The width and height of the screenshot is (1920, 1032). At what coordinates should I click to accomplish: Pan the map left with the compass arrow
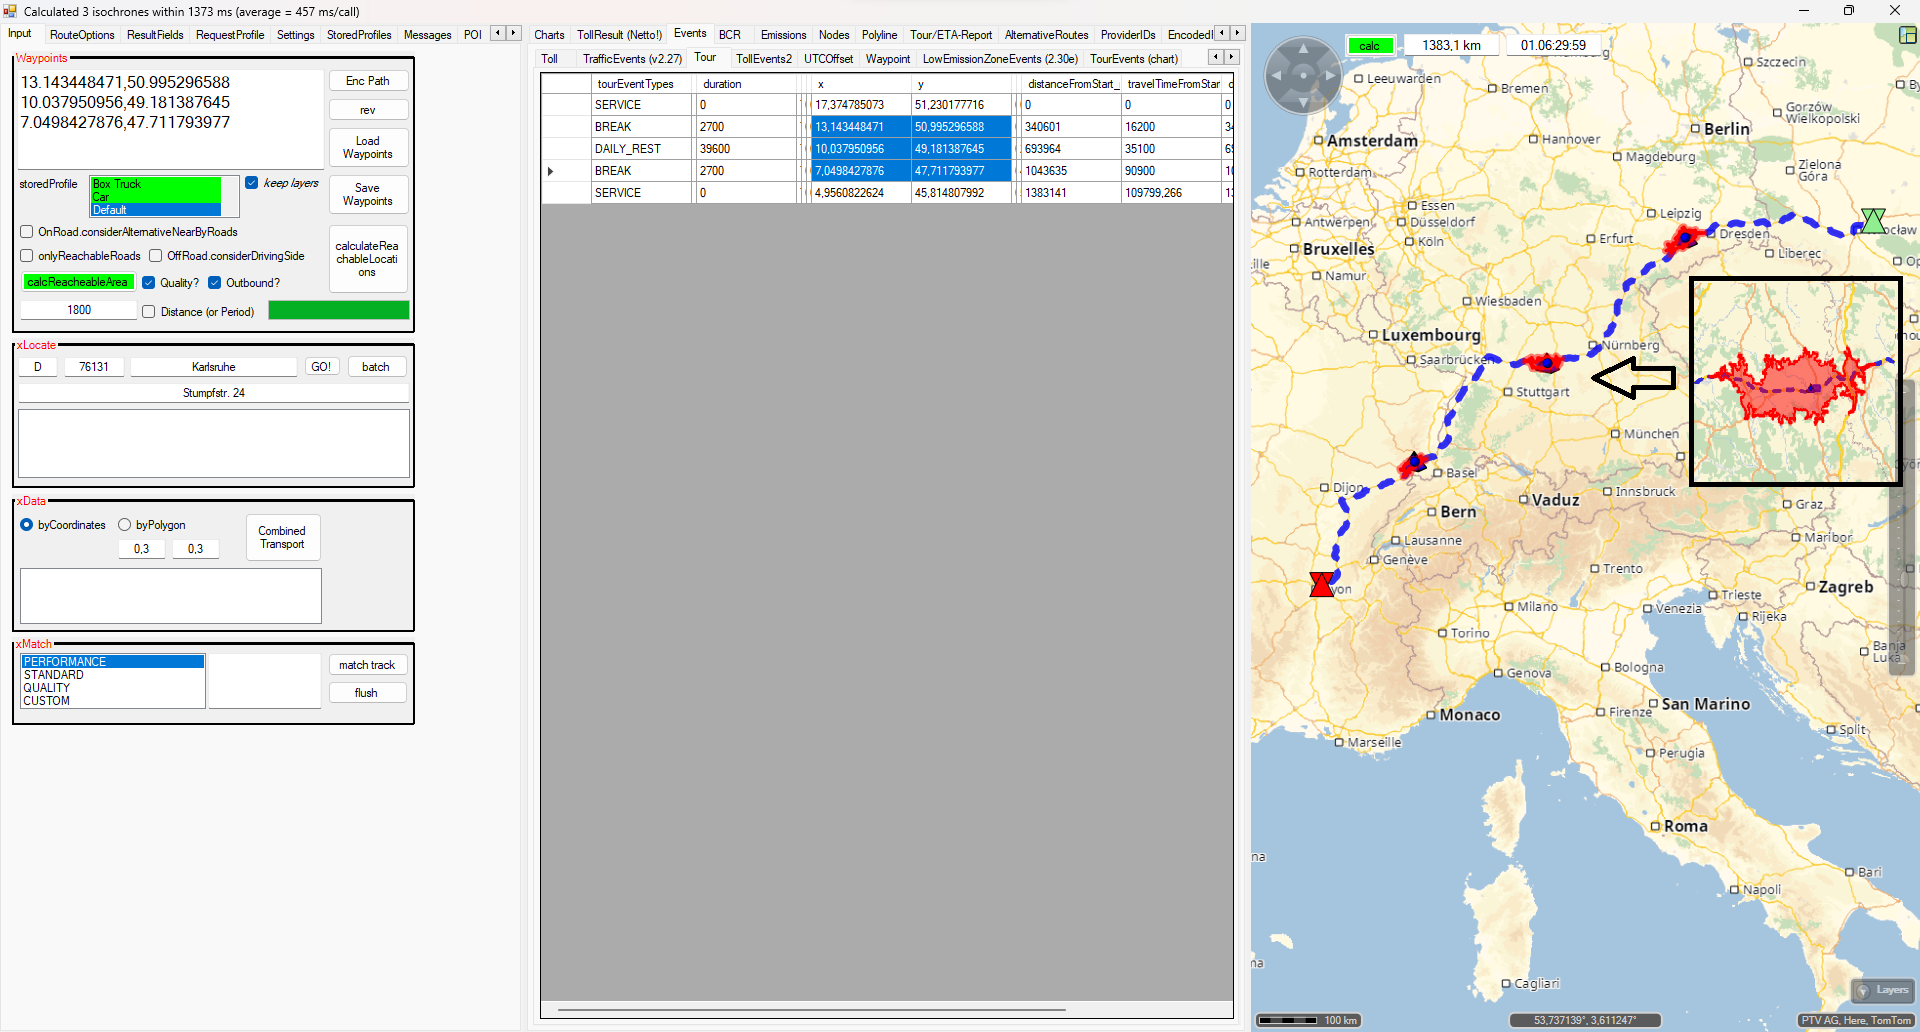coord(1277,75)
